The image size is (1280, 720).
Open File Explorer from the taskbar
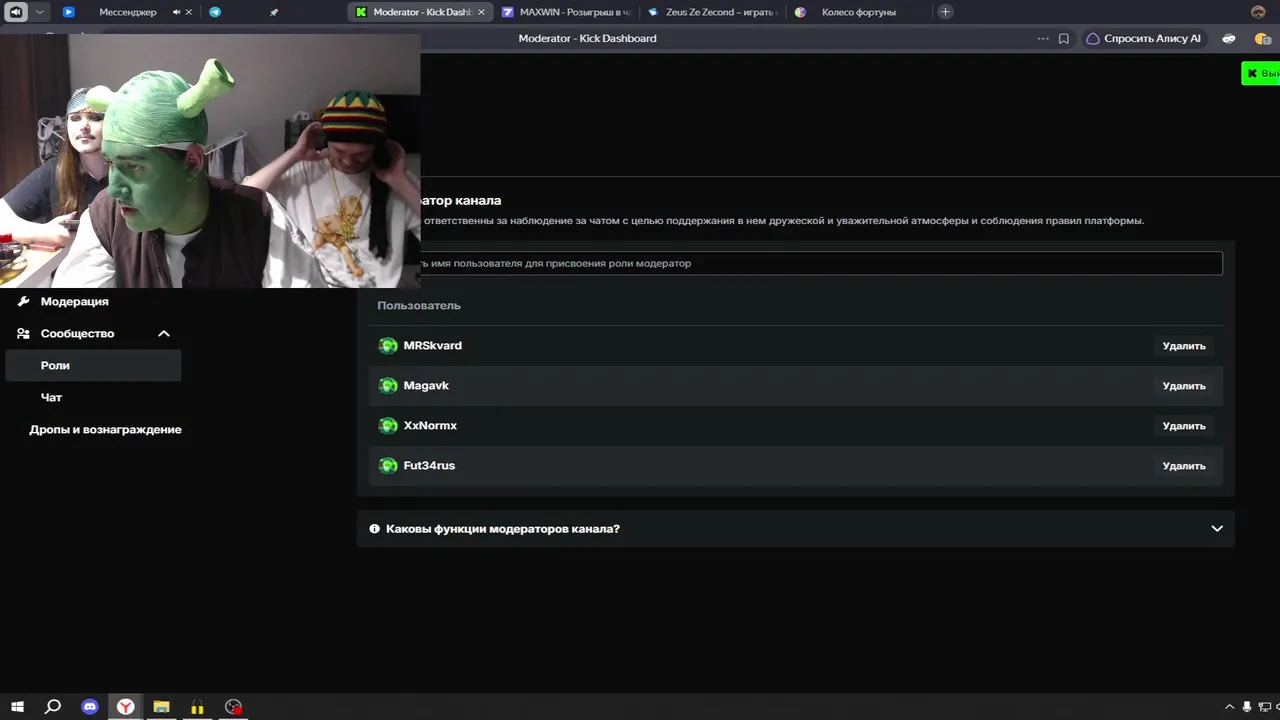(x=161, y=707)
